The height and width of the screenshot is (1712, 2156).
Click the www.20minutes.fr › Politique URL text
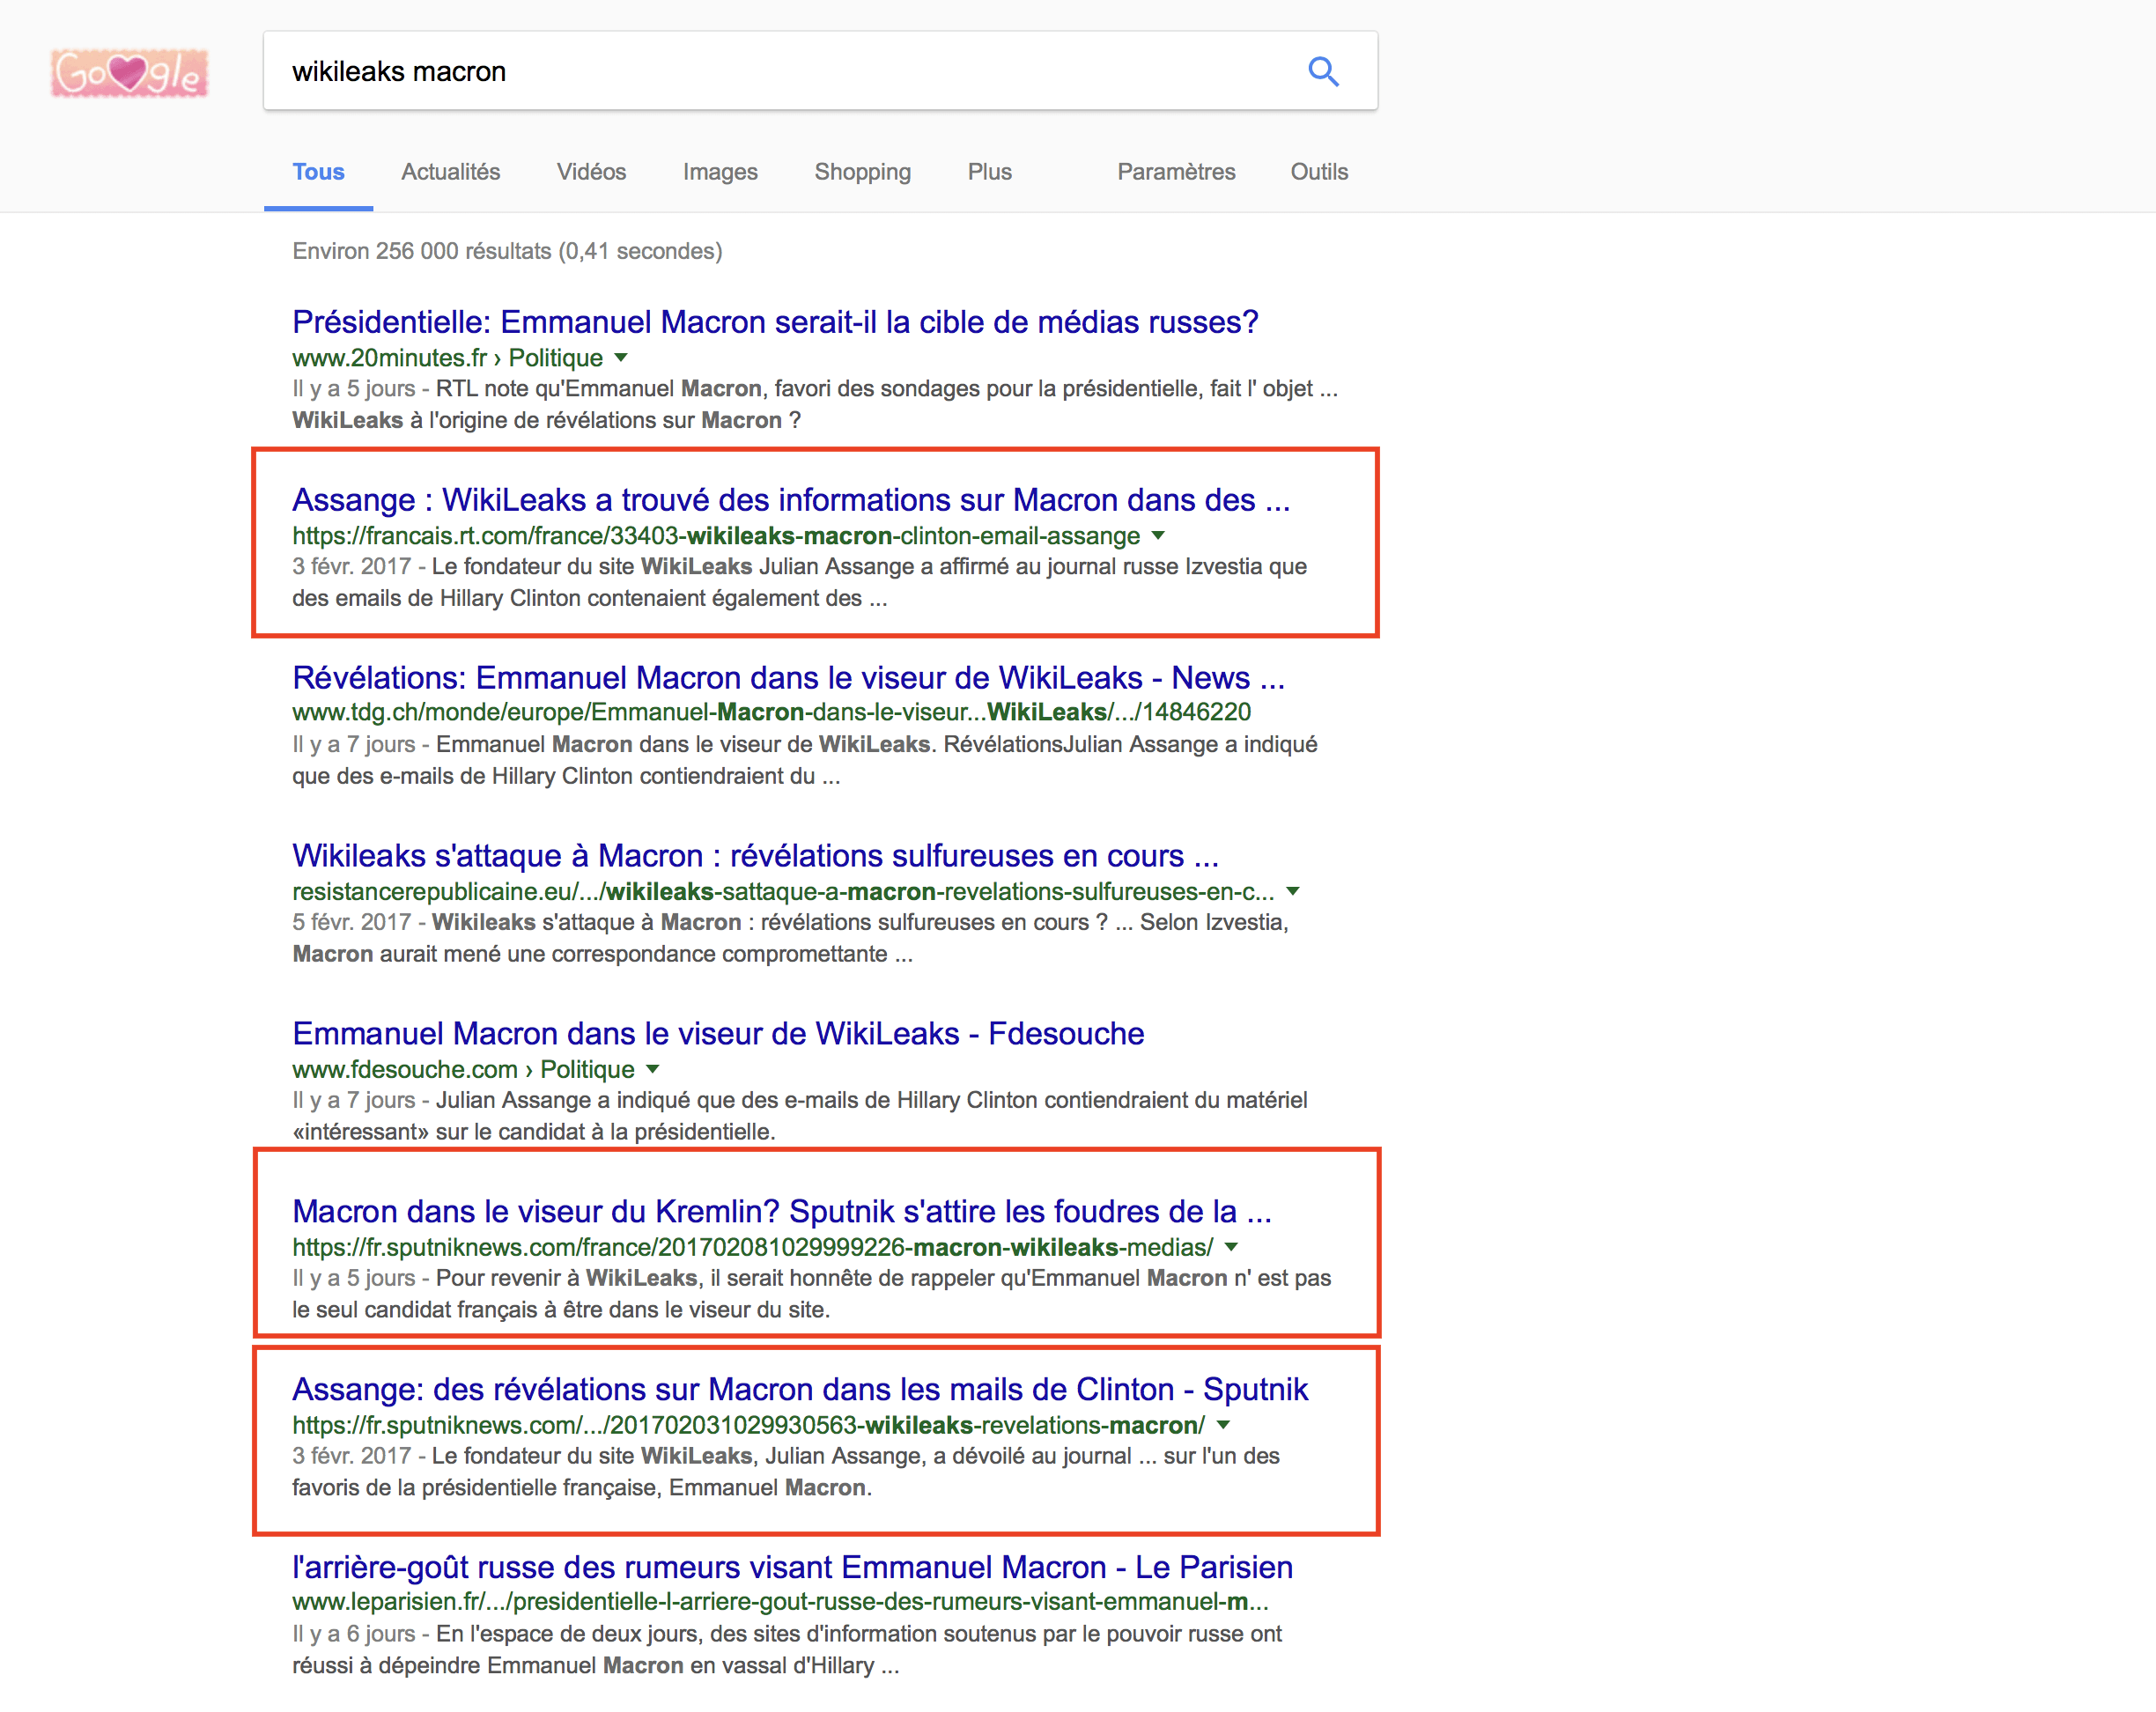tap(447, 358)
